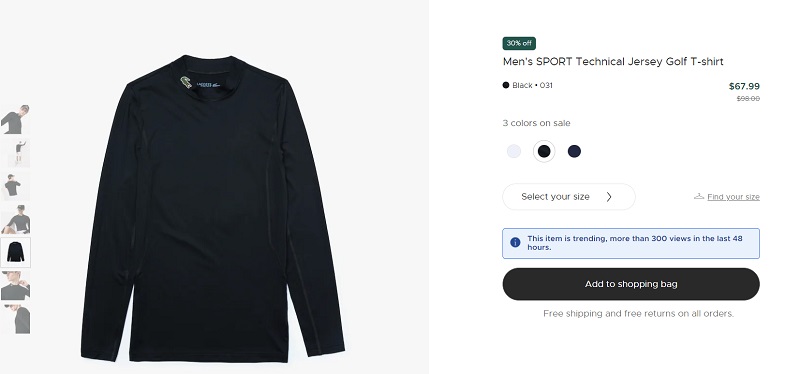Viewport: 800px width, 374px height.
Task: Open the last thumbnail showing sleeve detail
Action: click(x=15, y=319)
